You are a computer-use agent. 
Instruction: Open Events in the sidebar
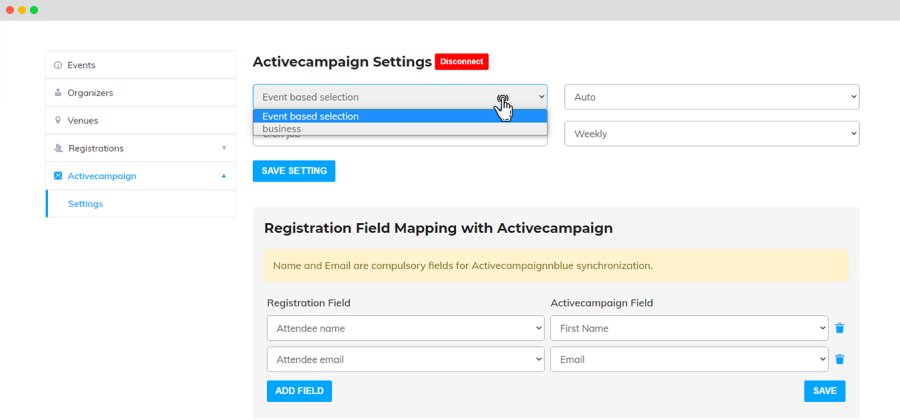click(141, 65)
